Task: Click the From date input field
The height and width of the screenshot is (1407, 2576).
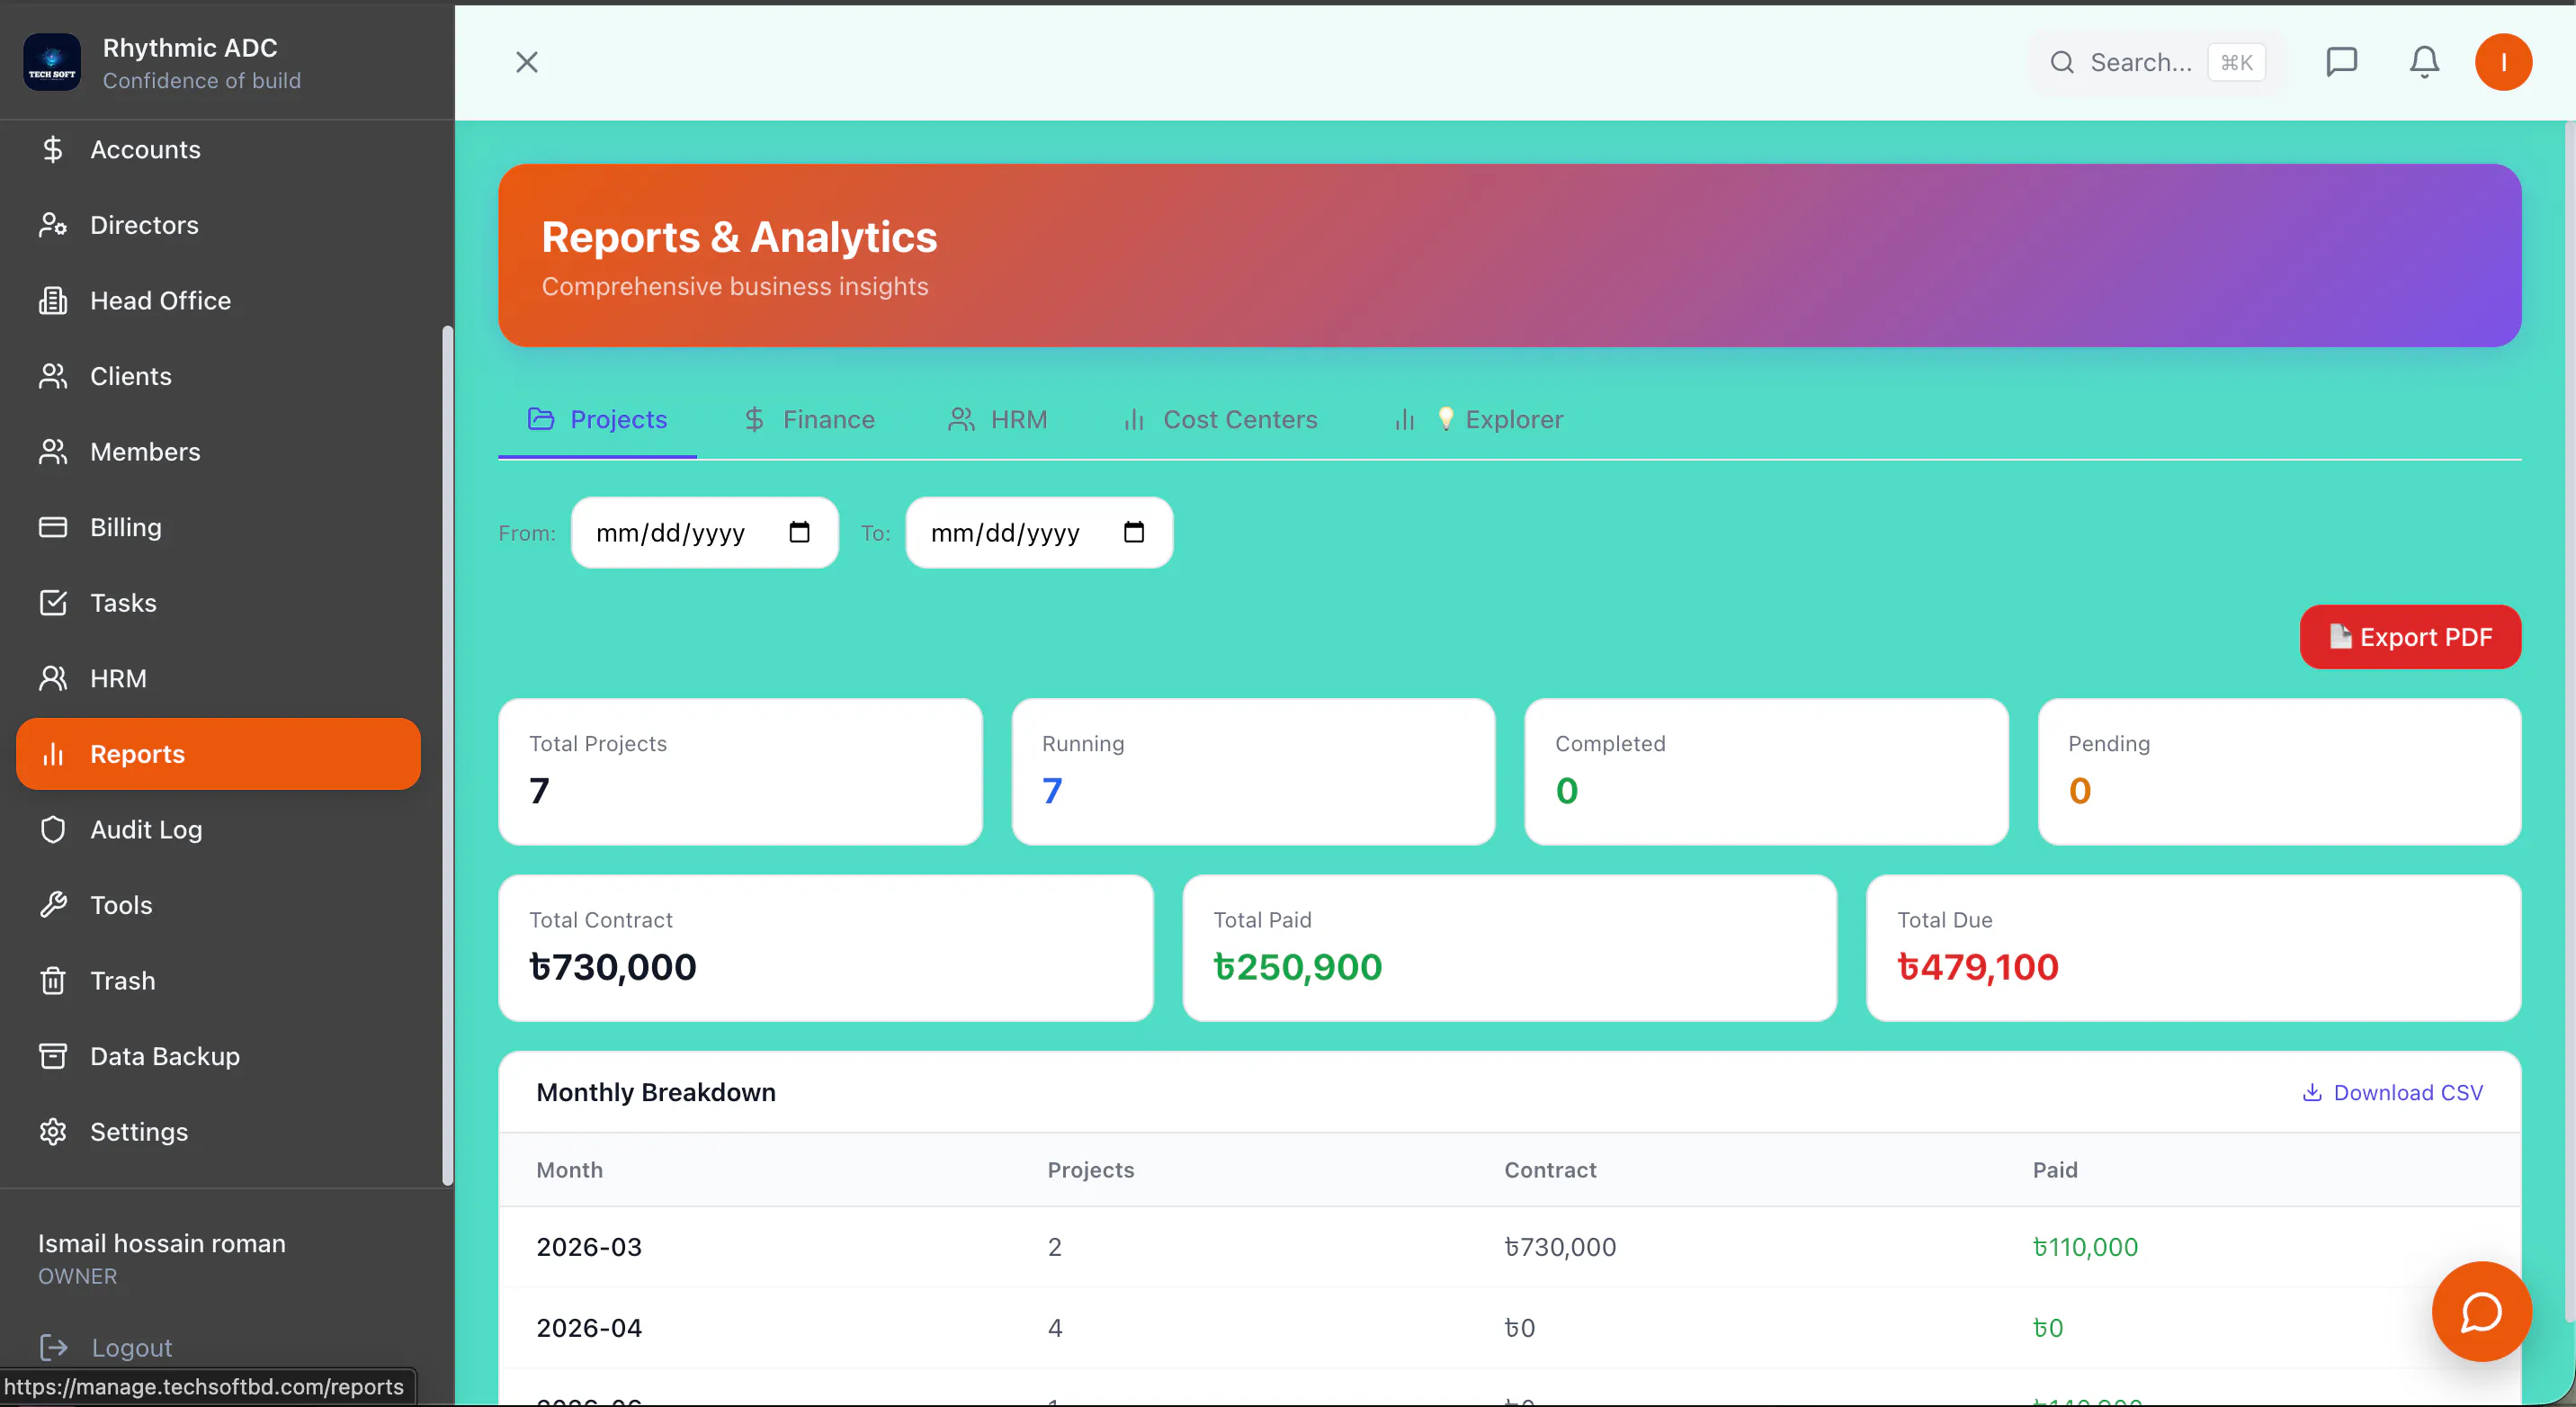Action: coord(704,532)
